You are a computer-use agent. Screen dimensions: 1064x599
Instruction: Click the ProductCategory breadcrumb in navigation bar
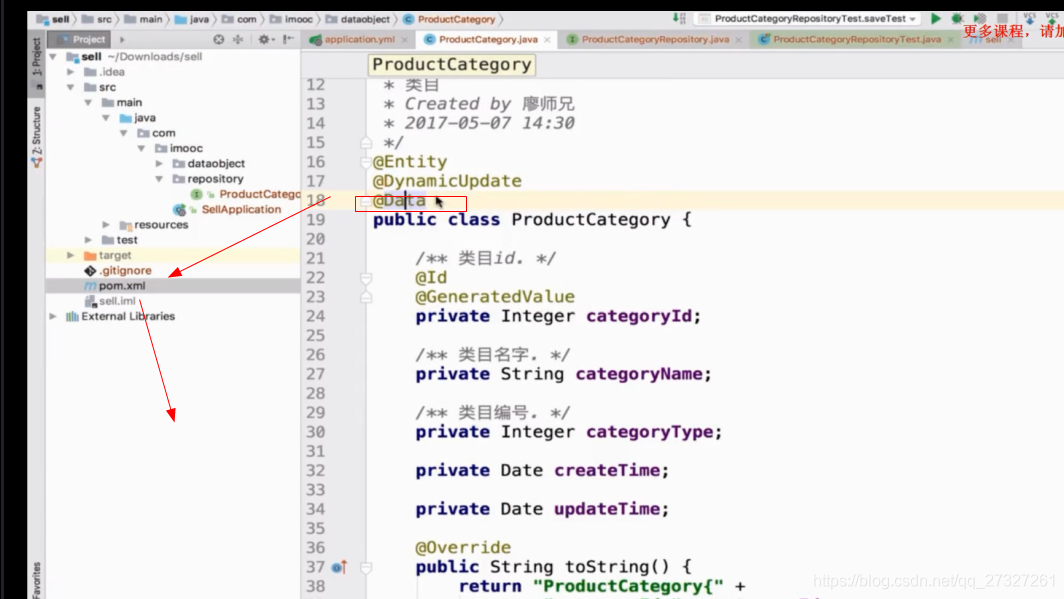click(x=449, y=20)
